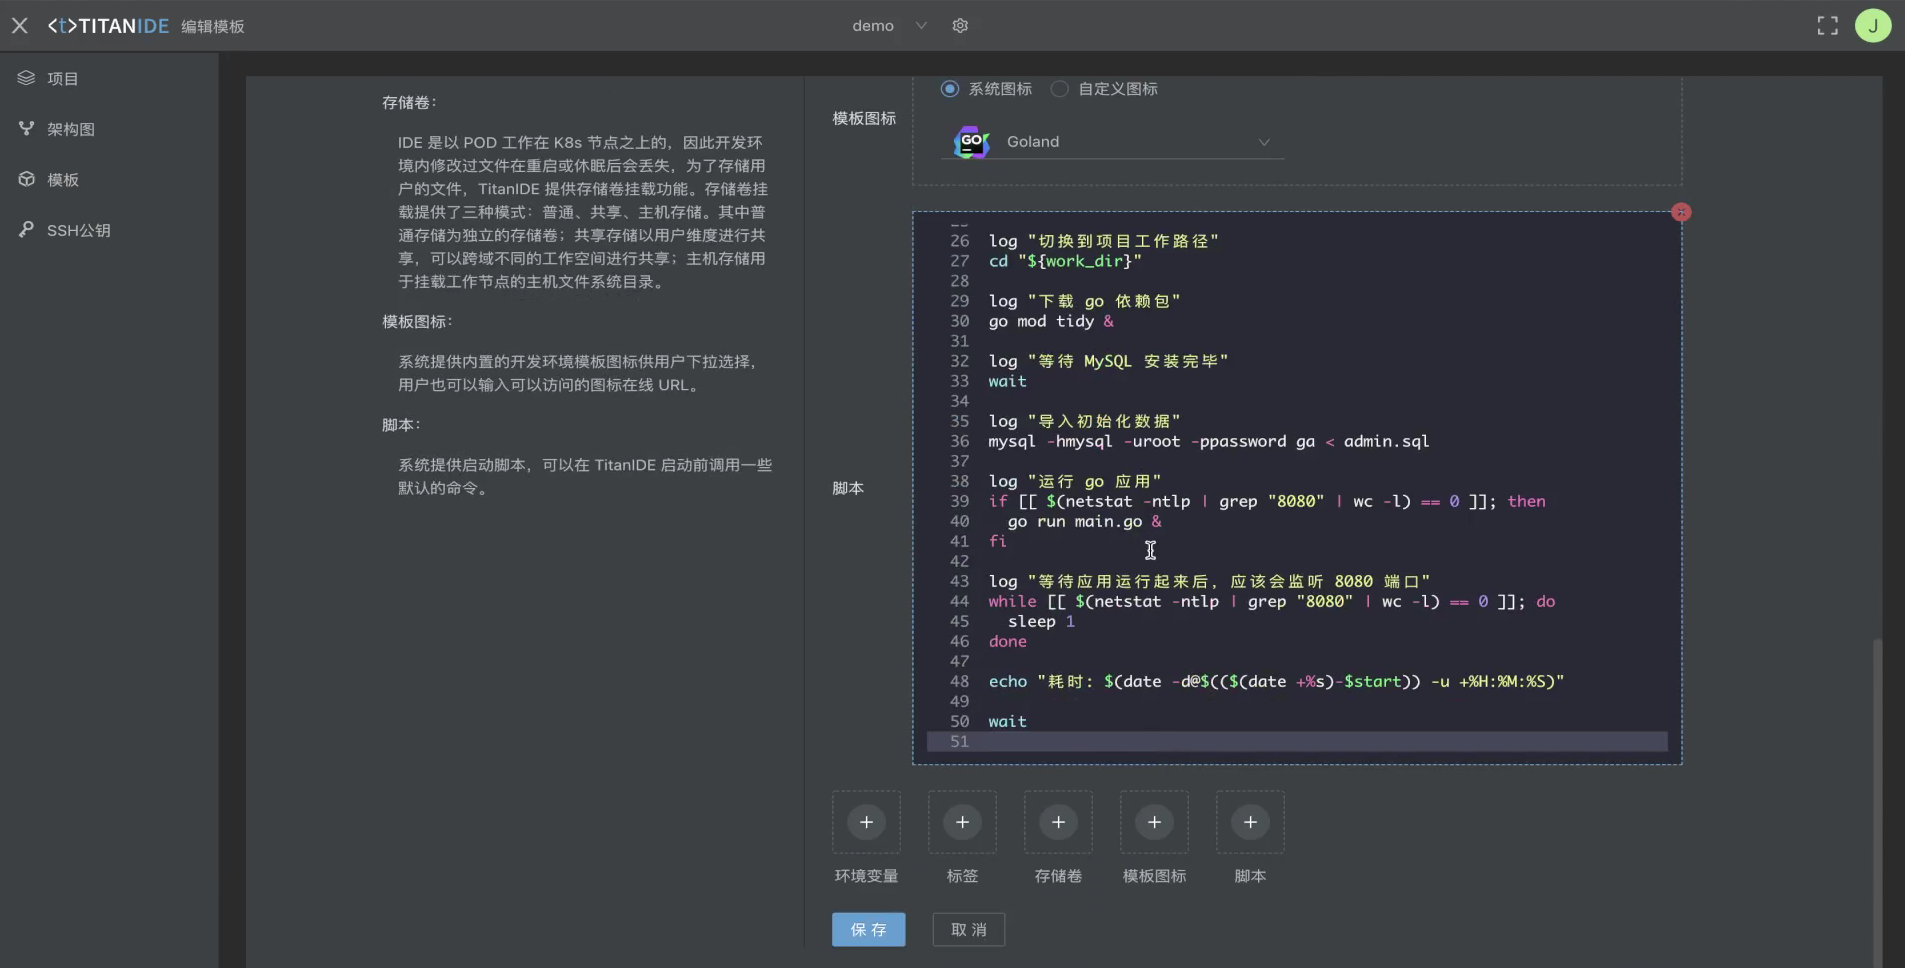Close the template editor with X icon
This screenshot has width=1905, height=968.
pyautogui.click(x=20, y=26)
